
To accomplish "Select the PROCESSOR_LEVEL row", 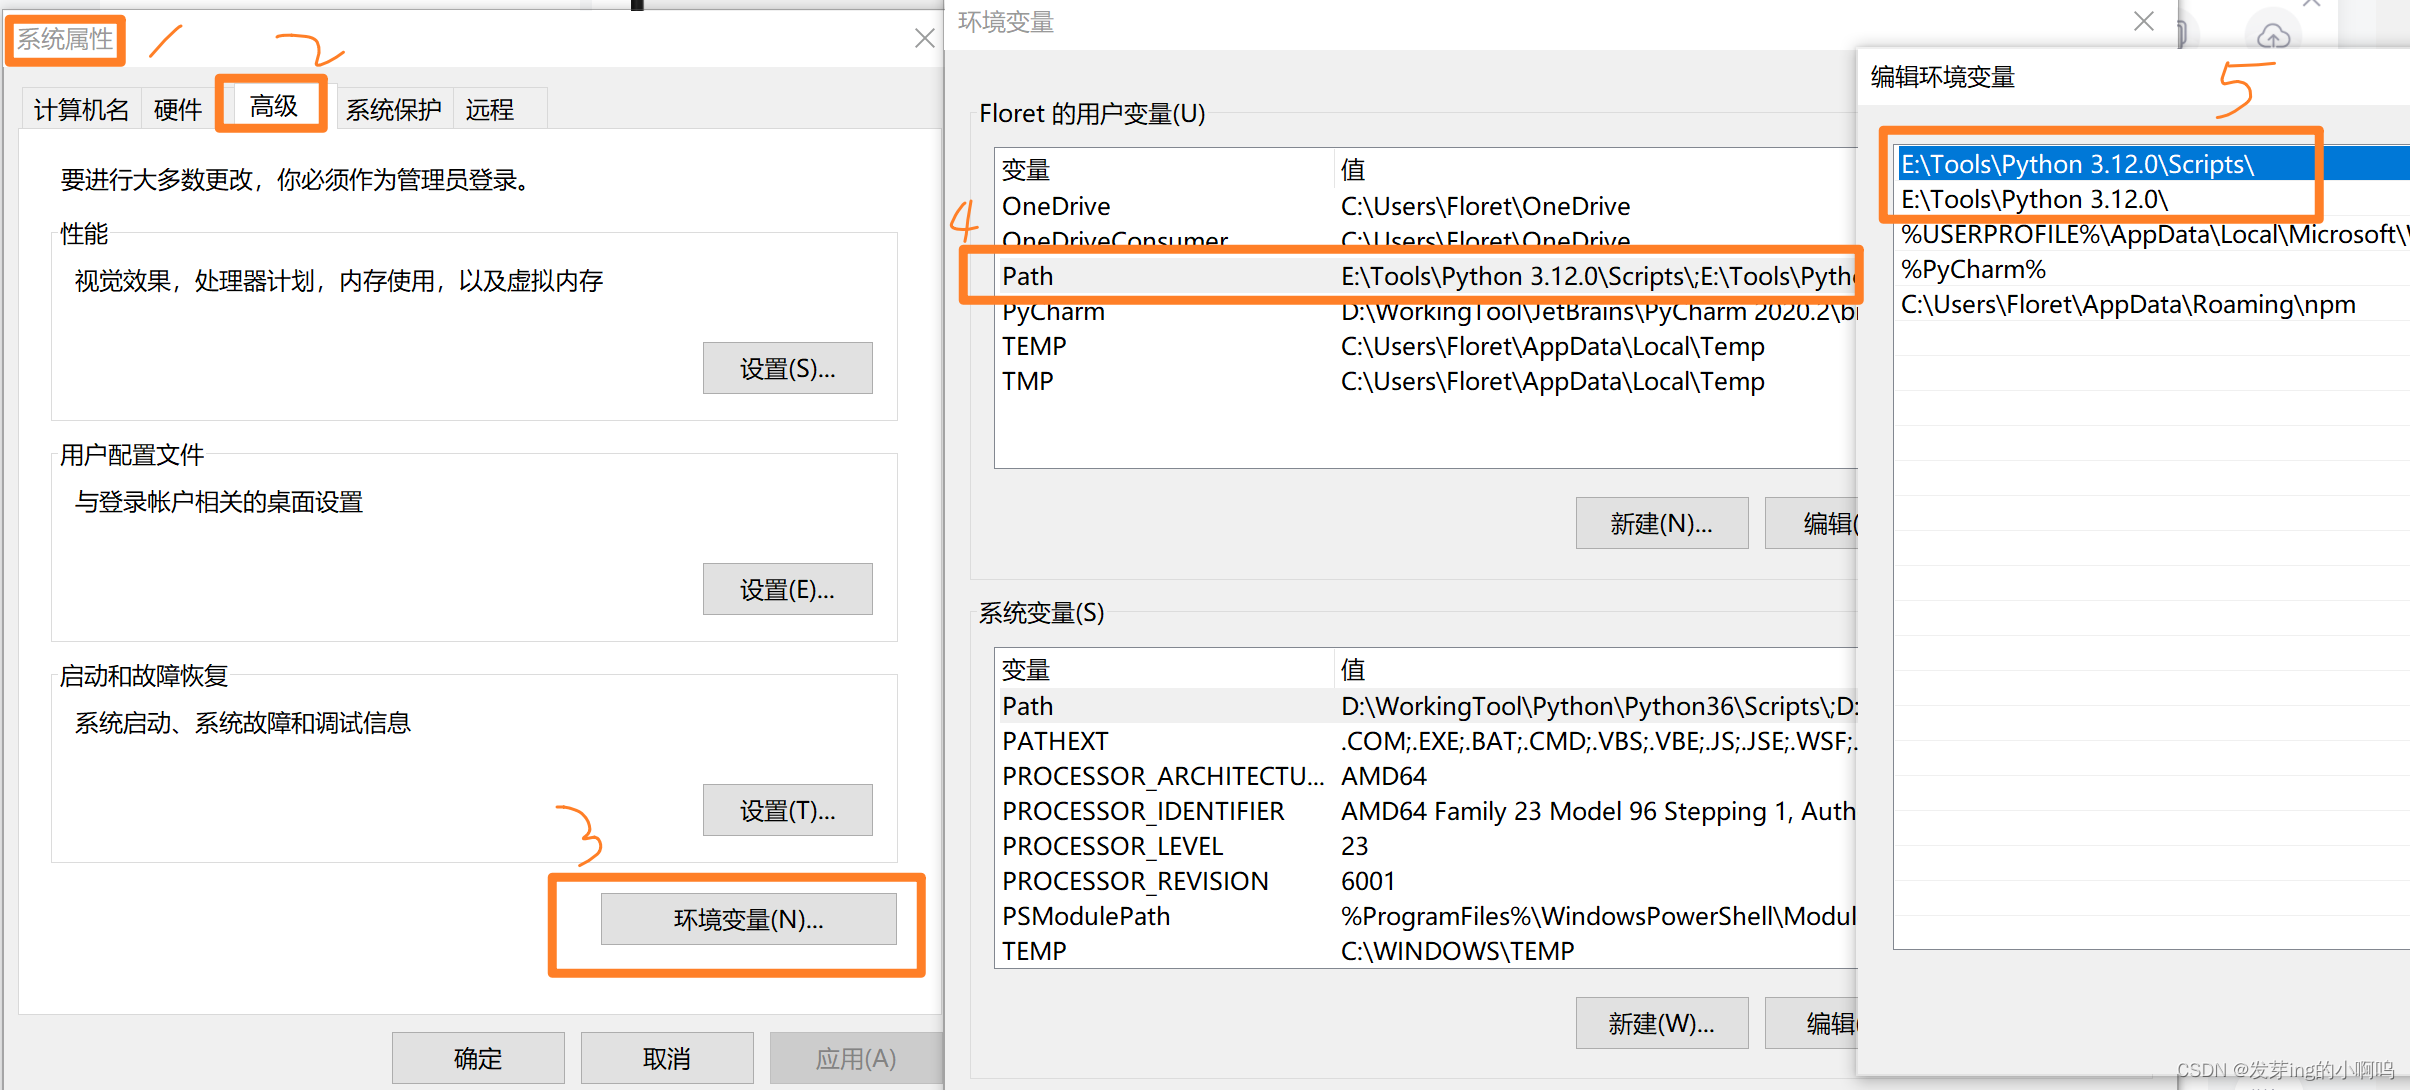I will click(1426, 846).
